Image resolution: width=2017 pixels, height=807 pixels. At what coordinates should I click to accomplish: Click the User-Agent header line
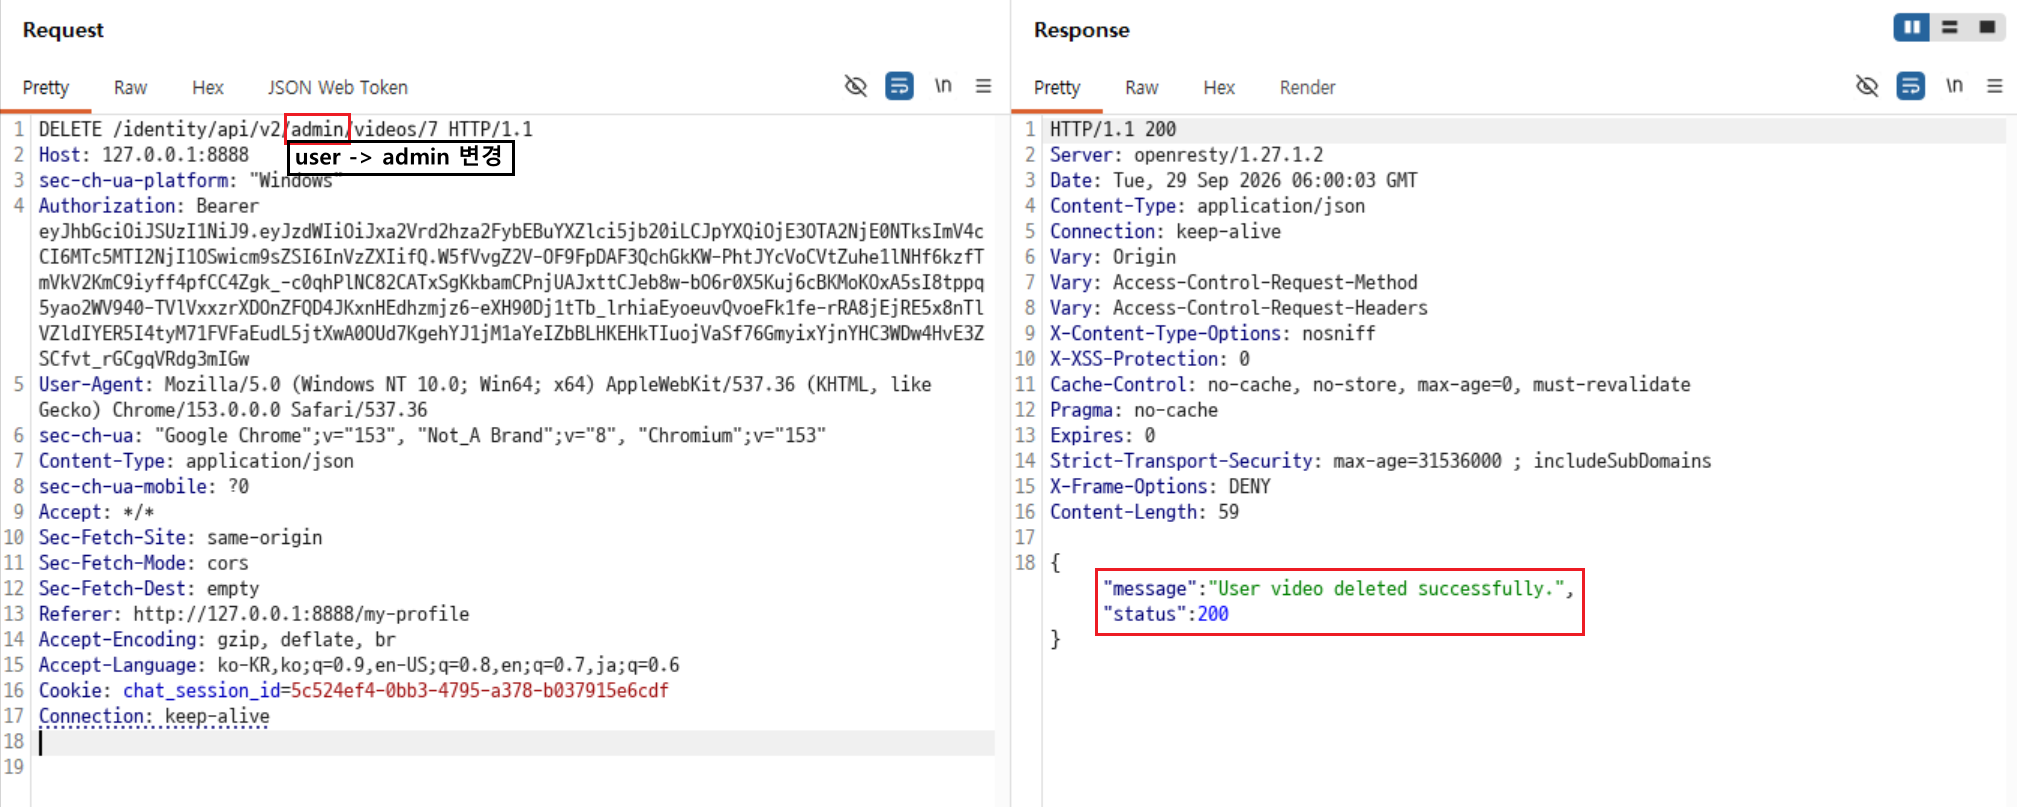point(485,397)
